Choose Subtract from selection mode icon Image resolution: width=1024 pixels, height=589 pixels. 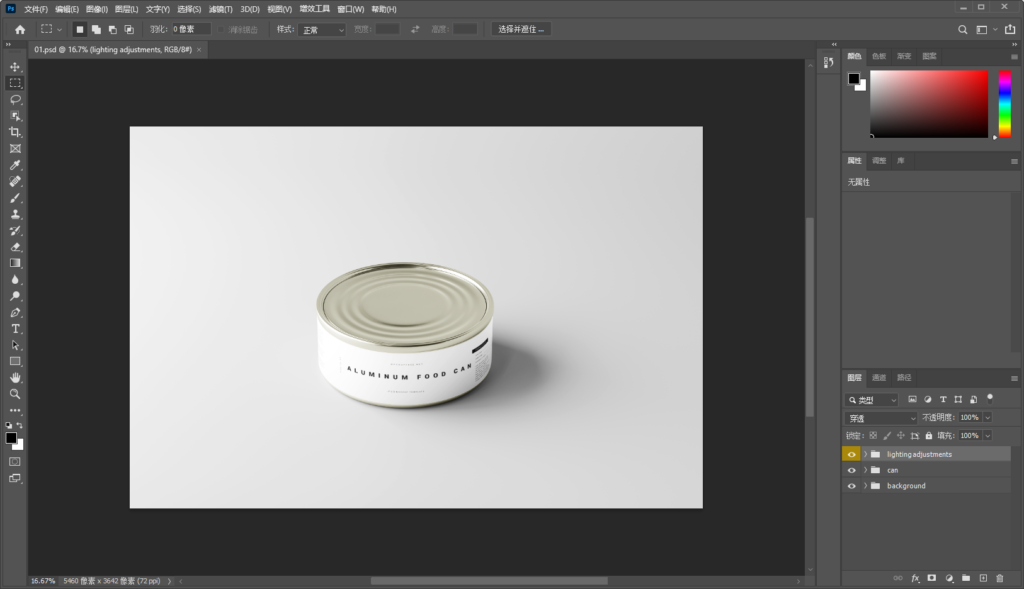(x=112, y=29)
